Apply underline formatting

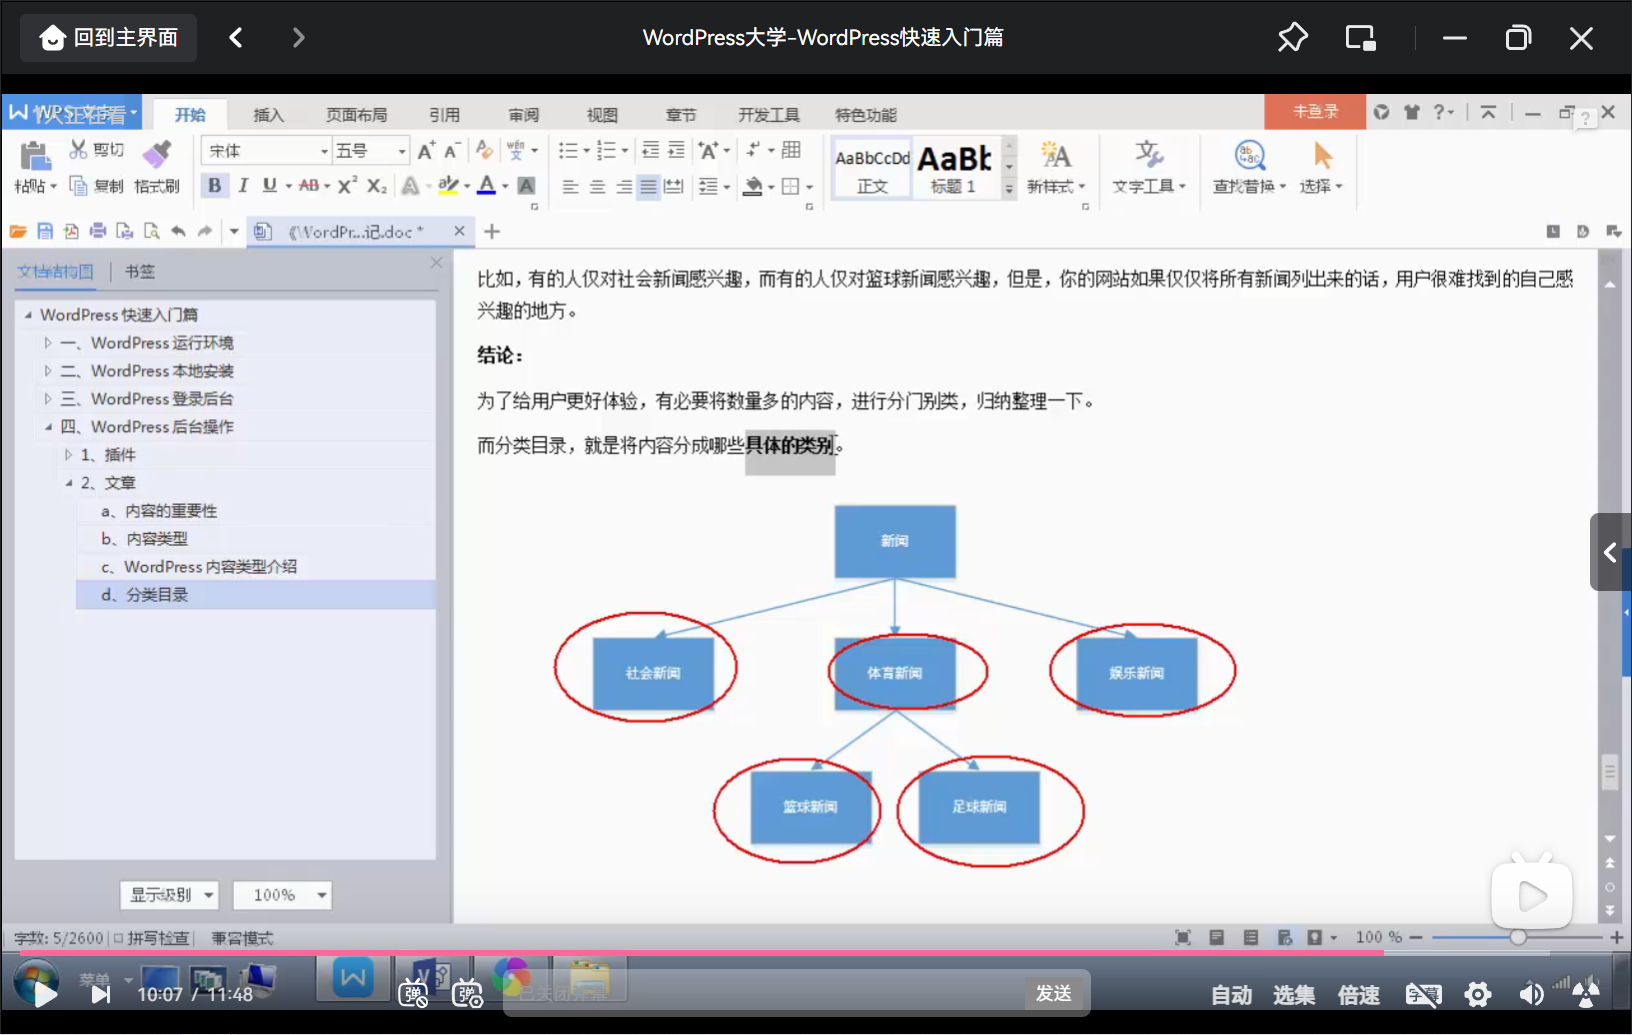[x=270, y=185]
